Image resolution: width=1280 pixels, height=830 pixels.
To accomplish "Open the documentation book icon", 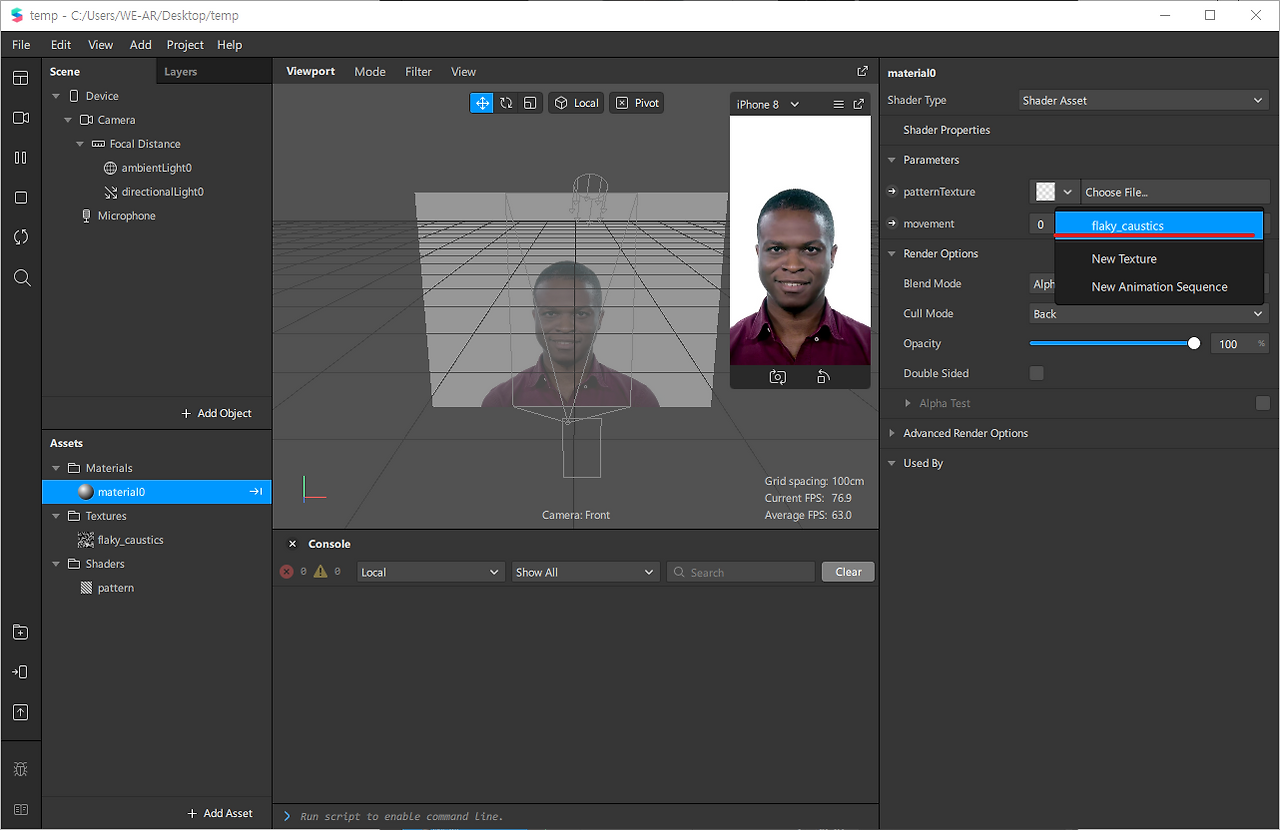I will click(x=21, y=809).
